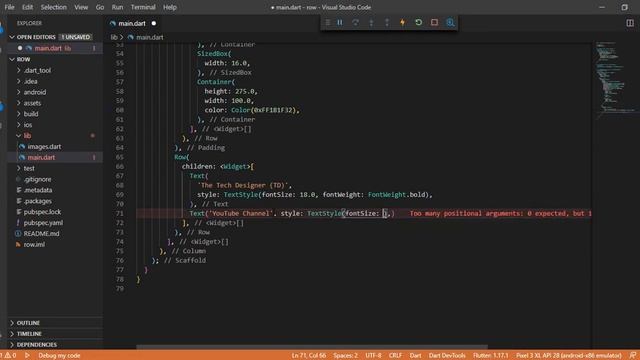Select Dart language mode in status bar

pos(416,356)
